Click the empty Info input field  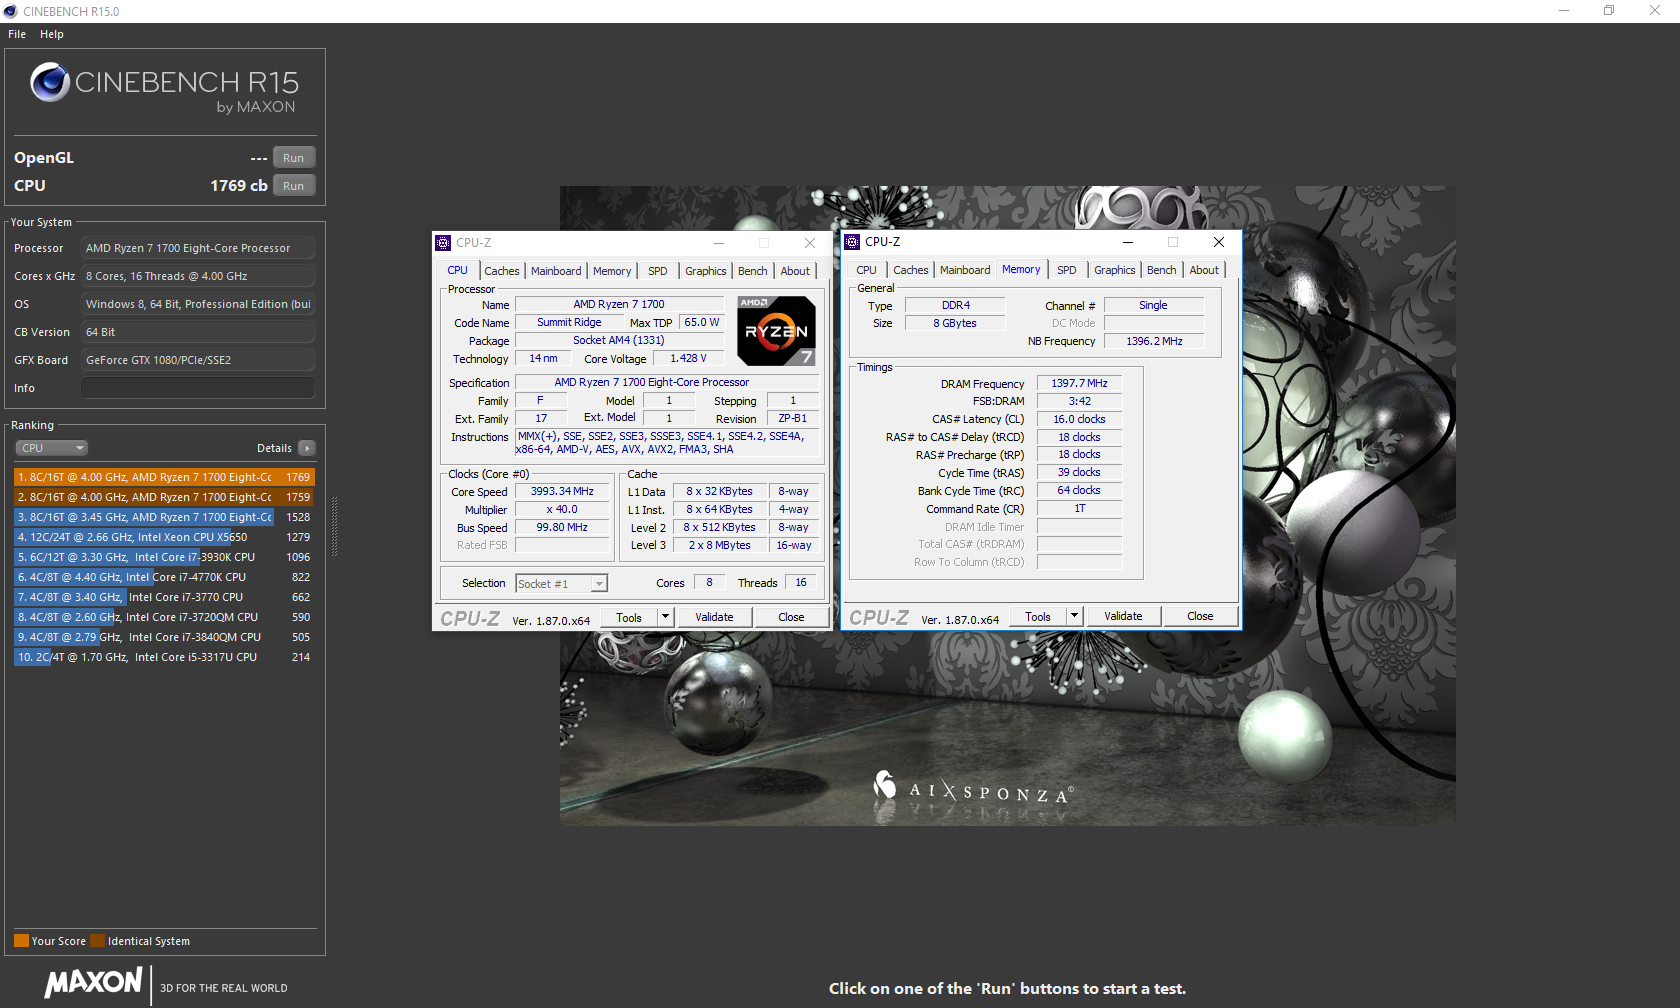[x=198, y=388]
